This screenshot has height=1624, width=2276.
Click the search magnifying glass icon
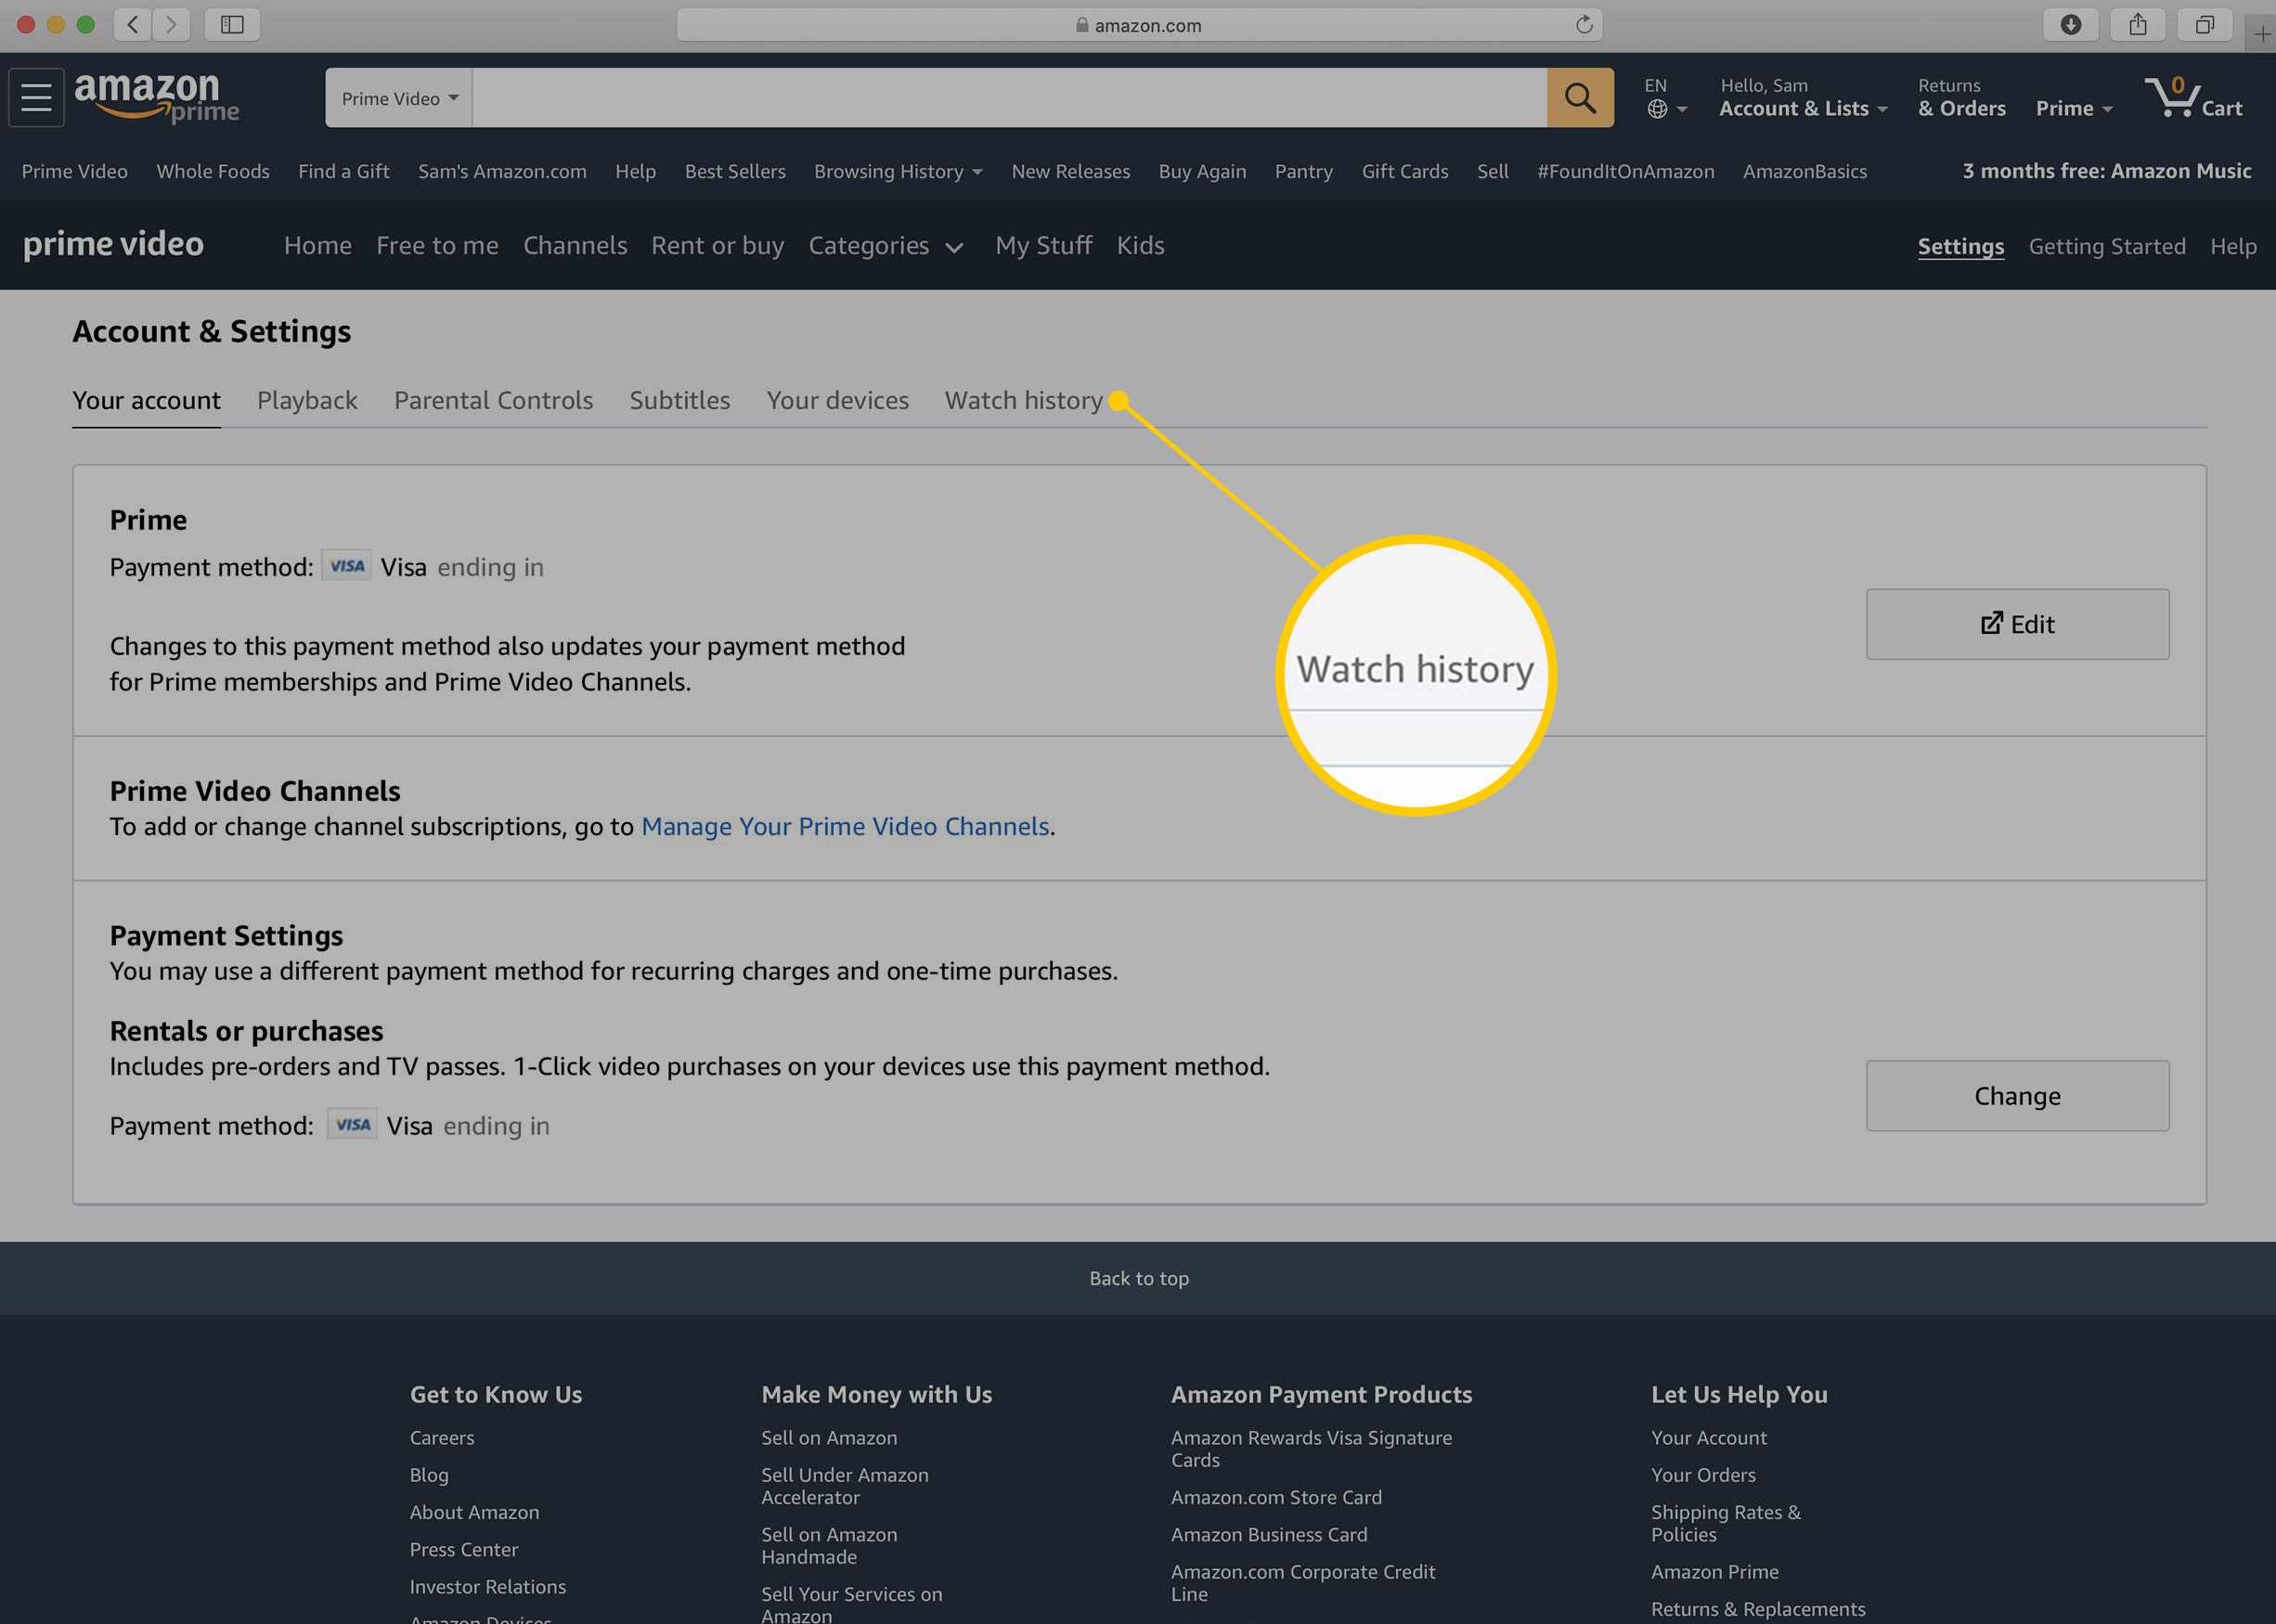[1578, 97]
